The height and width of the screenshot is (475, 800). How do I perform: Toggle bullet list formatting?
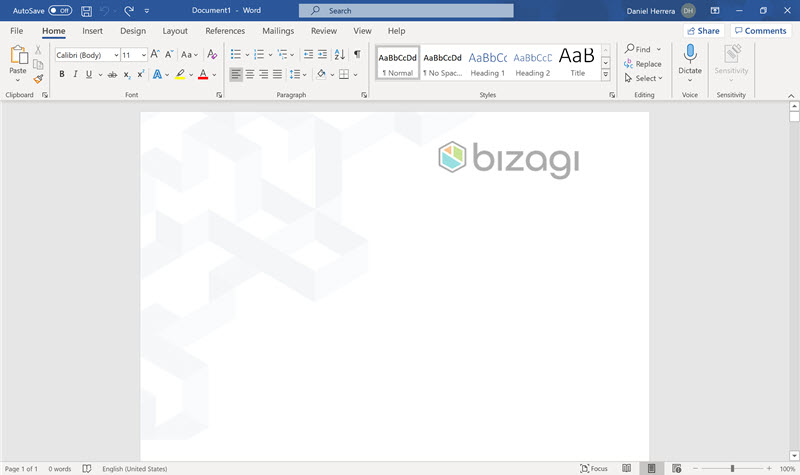coord(236,54)
